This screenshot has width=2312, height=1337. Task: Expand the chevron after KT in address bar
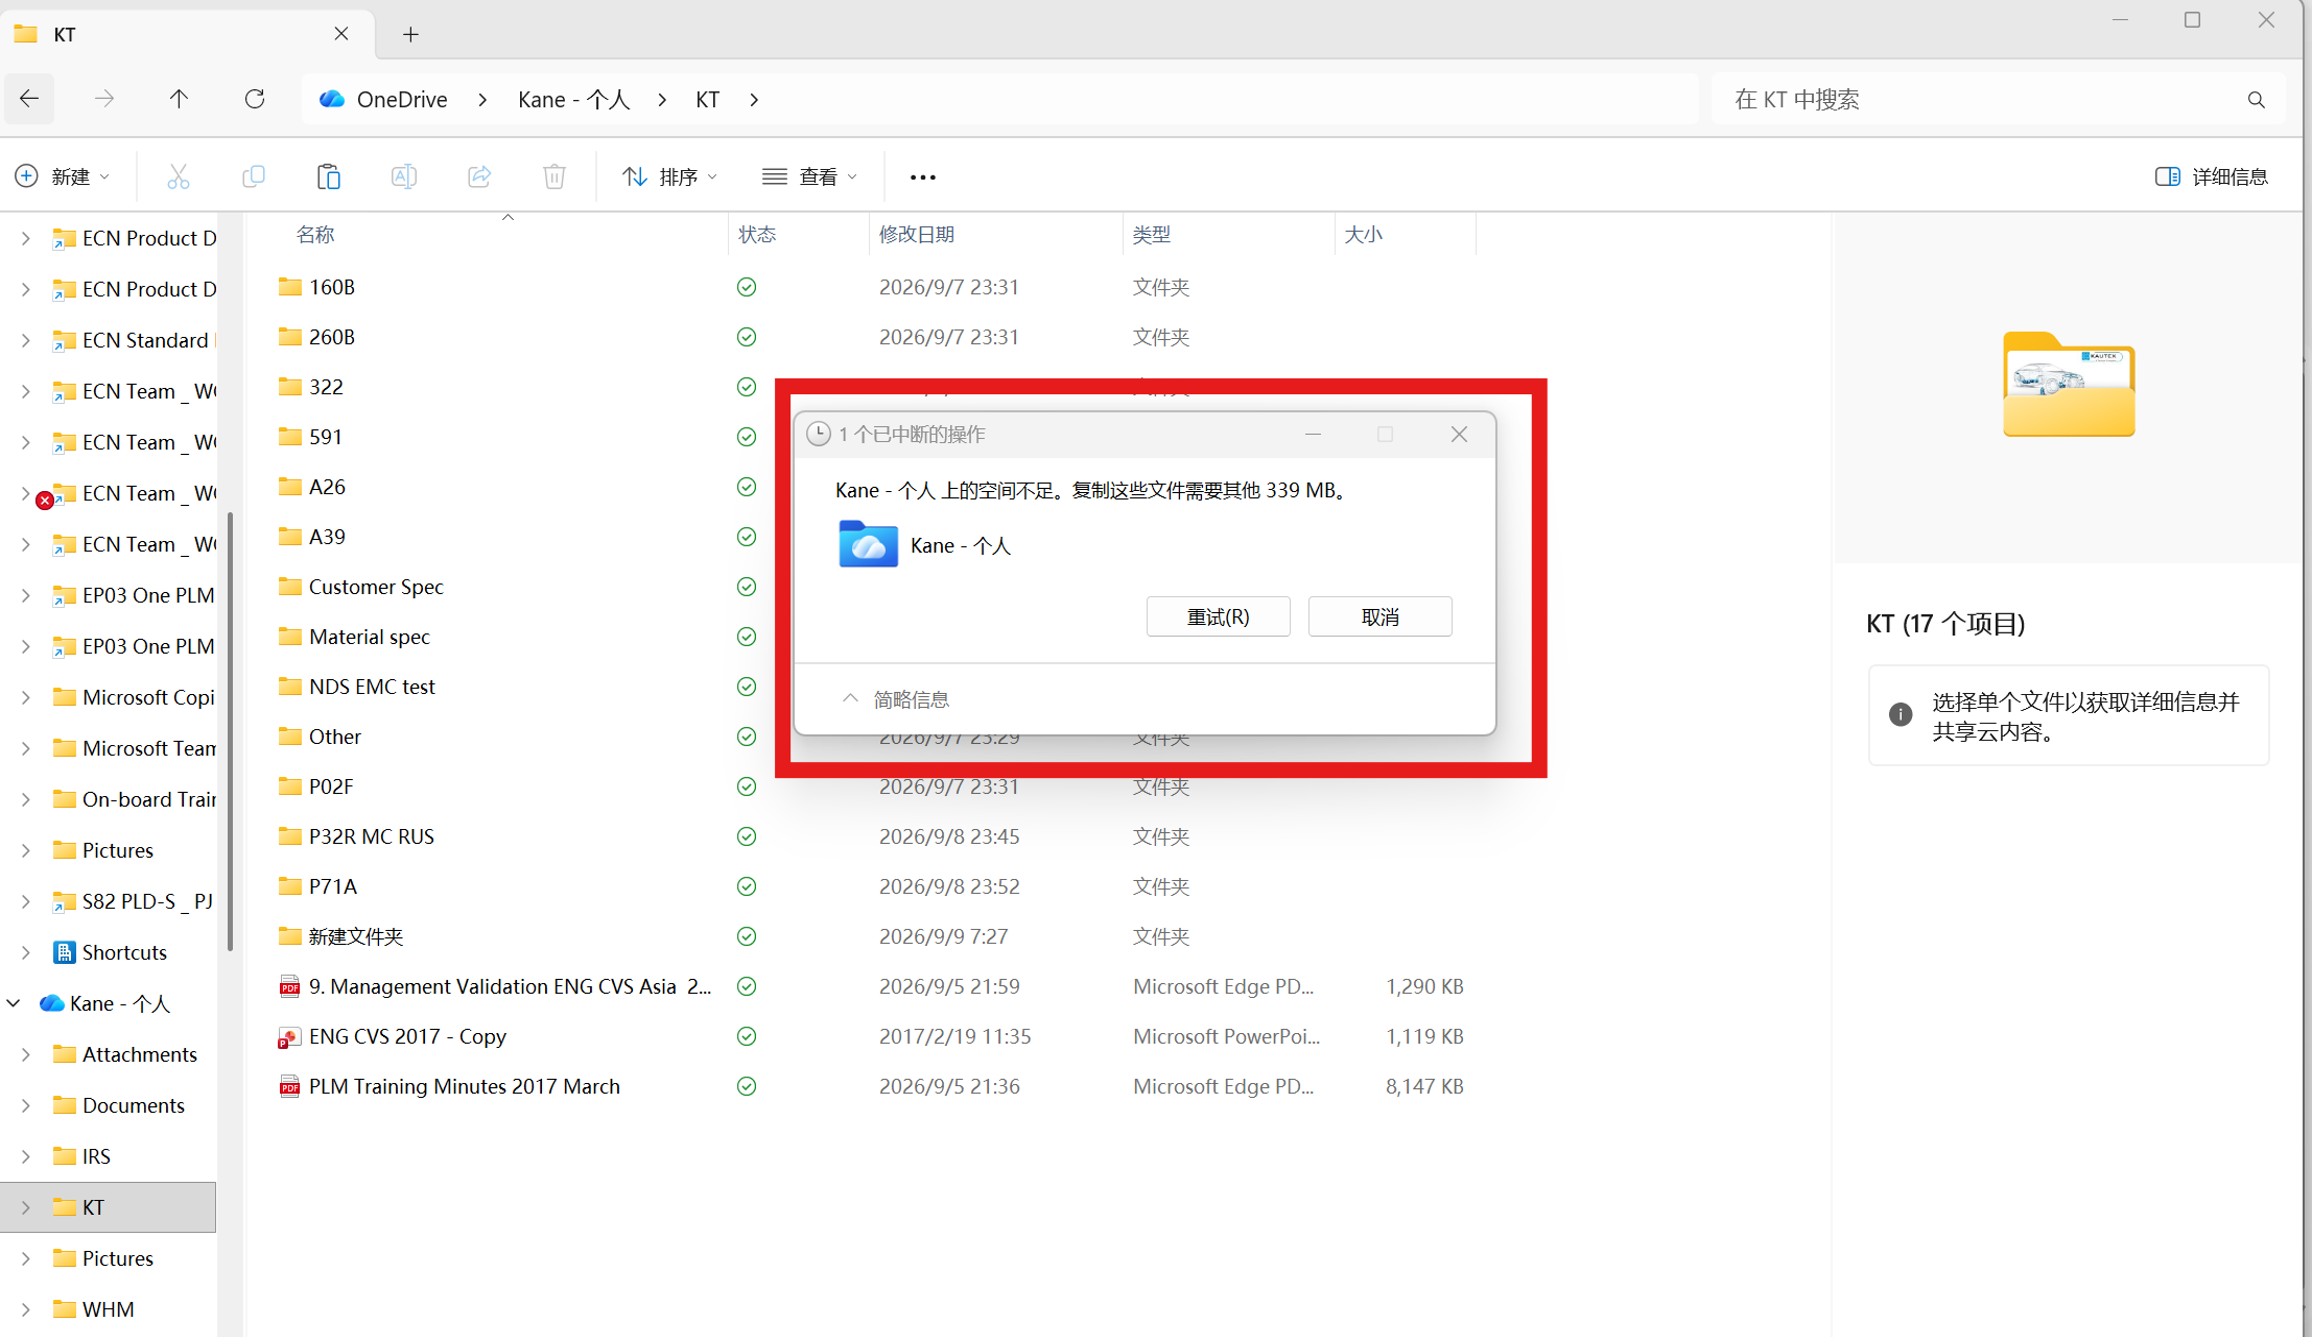754,99
